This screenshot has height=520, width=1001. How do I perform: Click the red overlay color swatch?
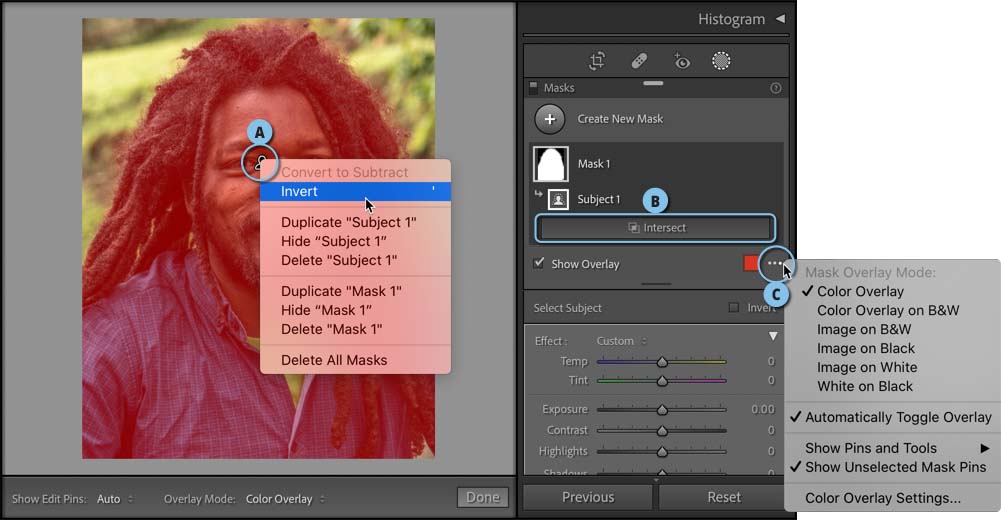751,263
